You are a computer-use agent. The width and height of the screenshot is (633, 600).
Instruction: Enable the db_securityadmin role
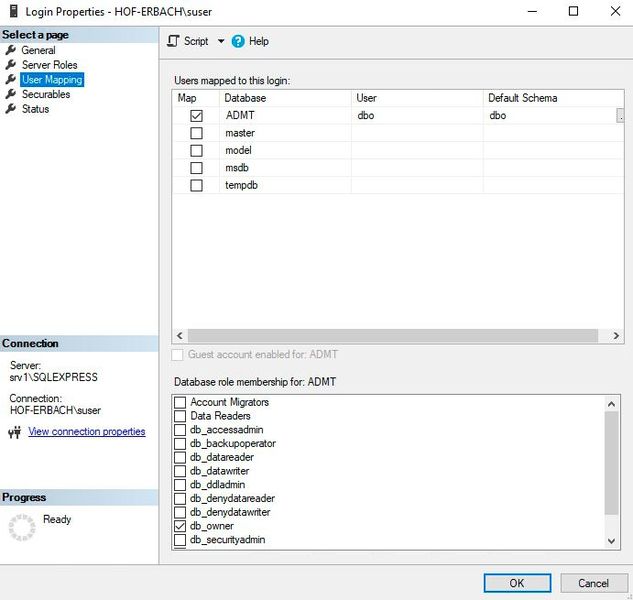coord(180,540)
